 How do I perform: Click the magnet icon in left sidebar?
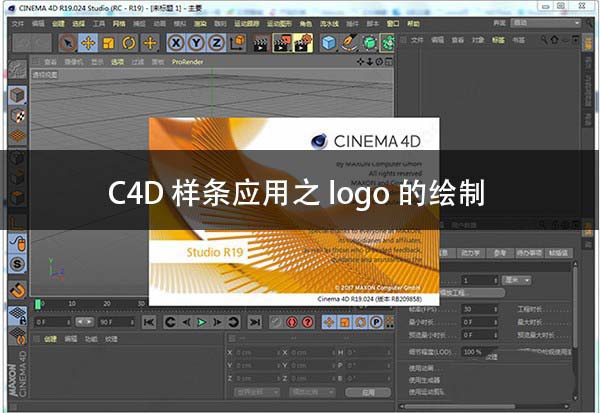[x=18, y=290]
